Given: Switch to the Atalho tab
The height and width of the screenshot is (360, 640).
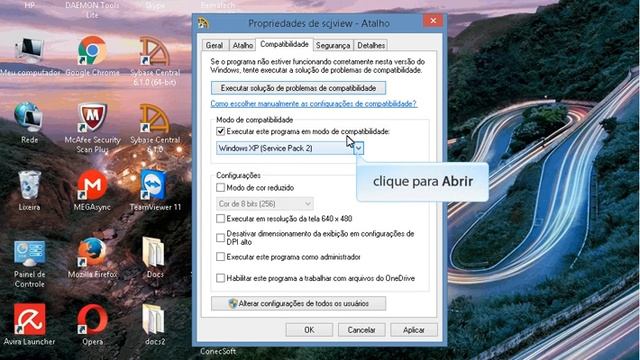Looking at the screenshot, I should [242, 45].
